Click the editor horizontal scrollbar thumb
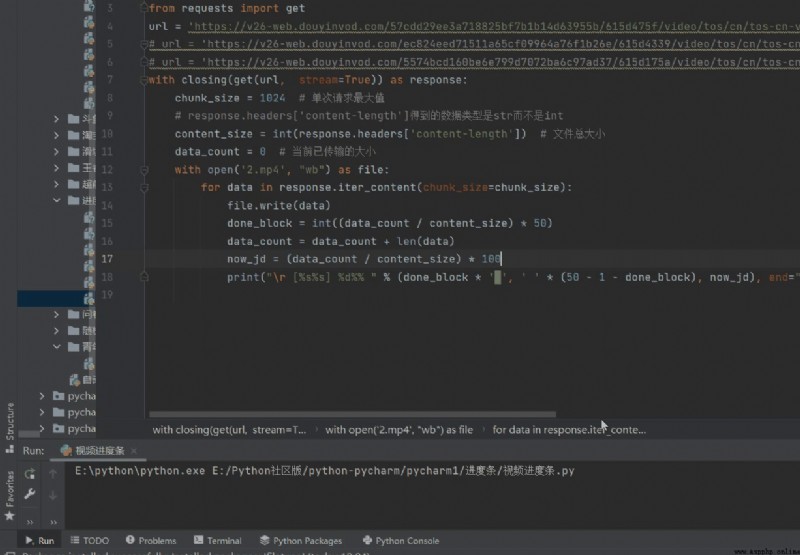 coord(353,414)
